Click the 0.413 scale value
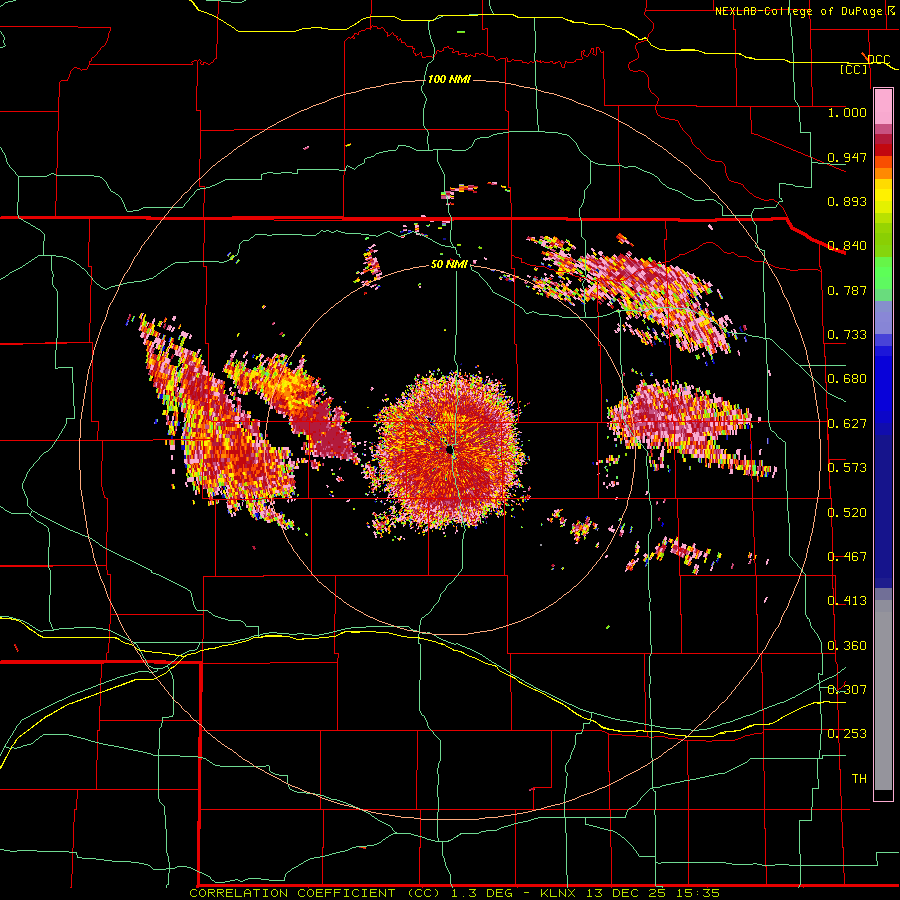Screen dimensions: 900x900 coord(847,601)
